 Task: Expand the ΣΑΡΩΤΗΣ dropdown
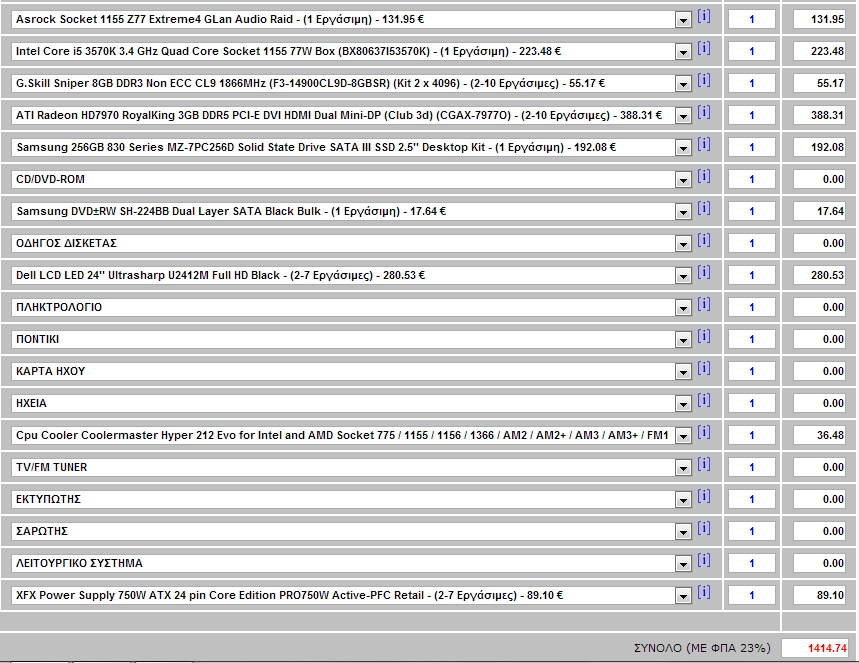tap(683, 532)
